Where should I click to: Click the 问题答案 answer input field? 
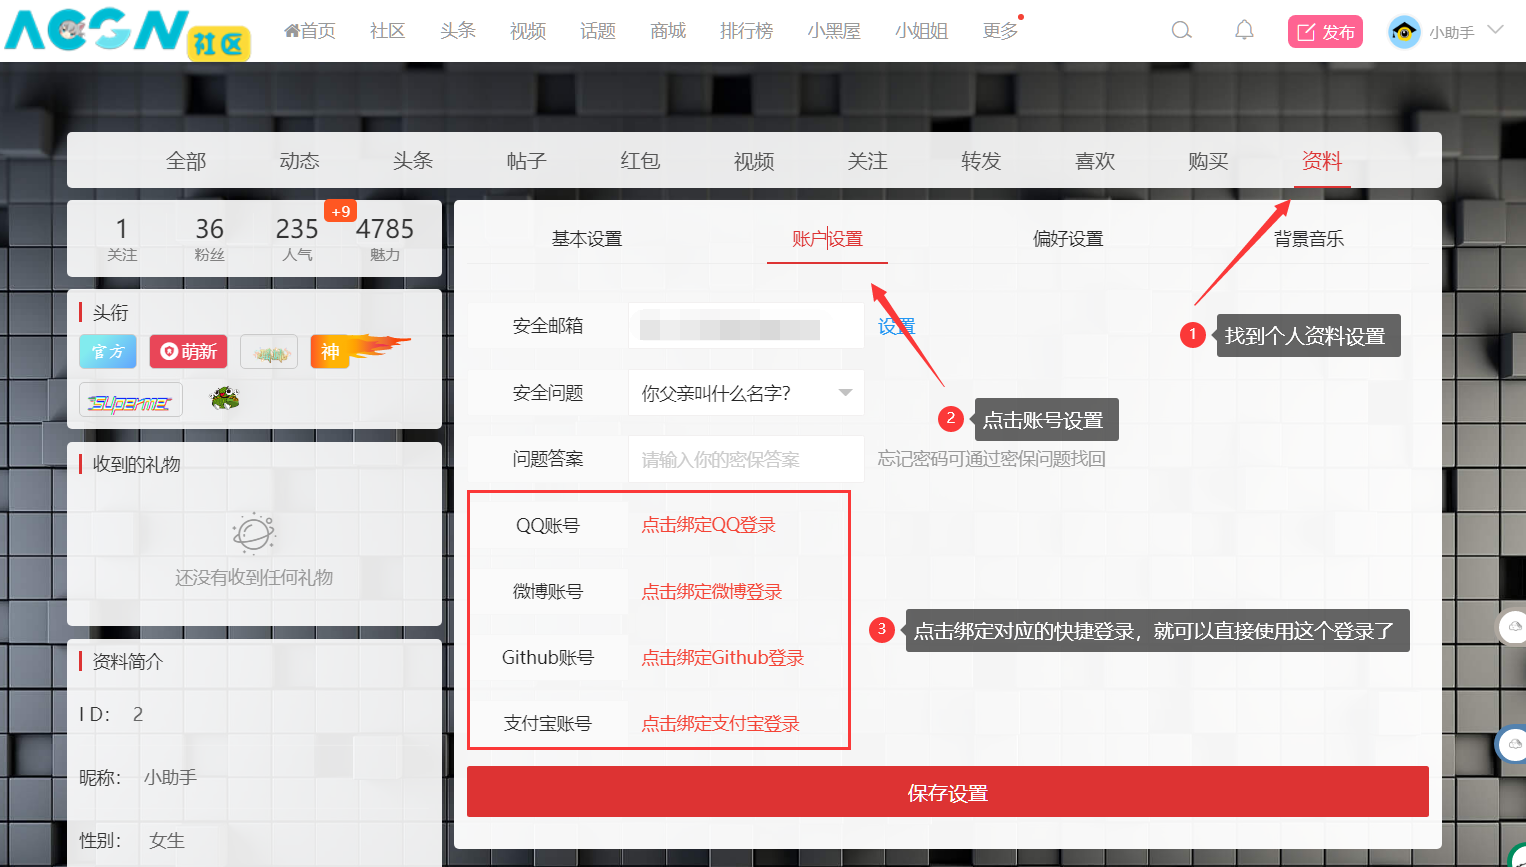tap(745, 459)
